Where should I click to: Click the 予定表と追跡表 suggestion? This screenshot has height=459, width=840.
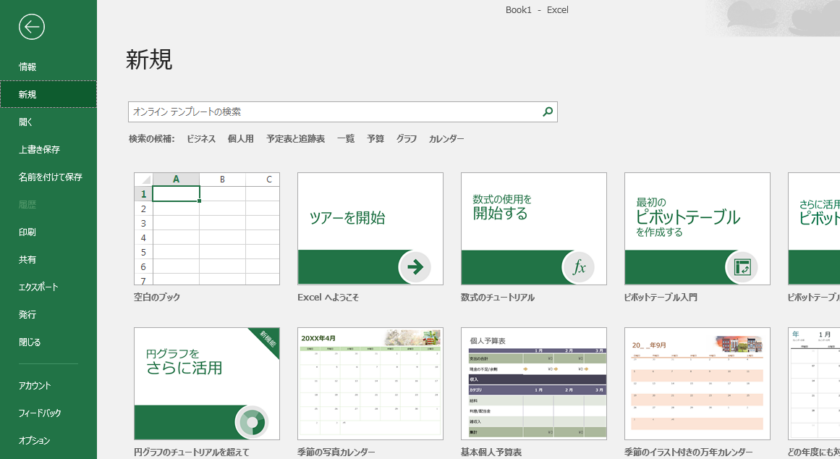click(296, 139)
